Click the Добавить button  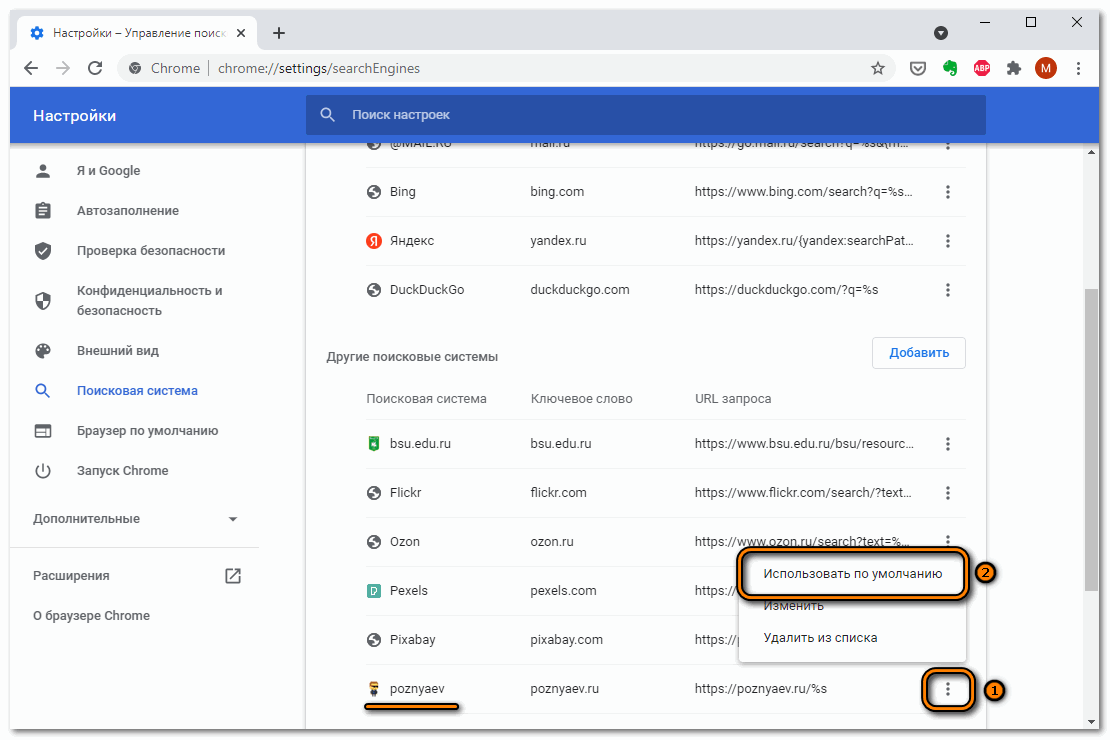point(918,353)
